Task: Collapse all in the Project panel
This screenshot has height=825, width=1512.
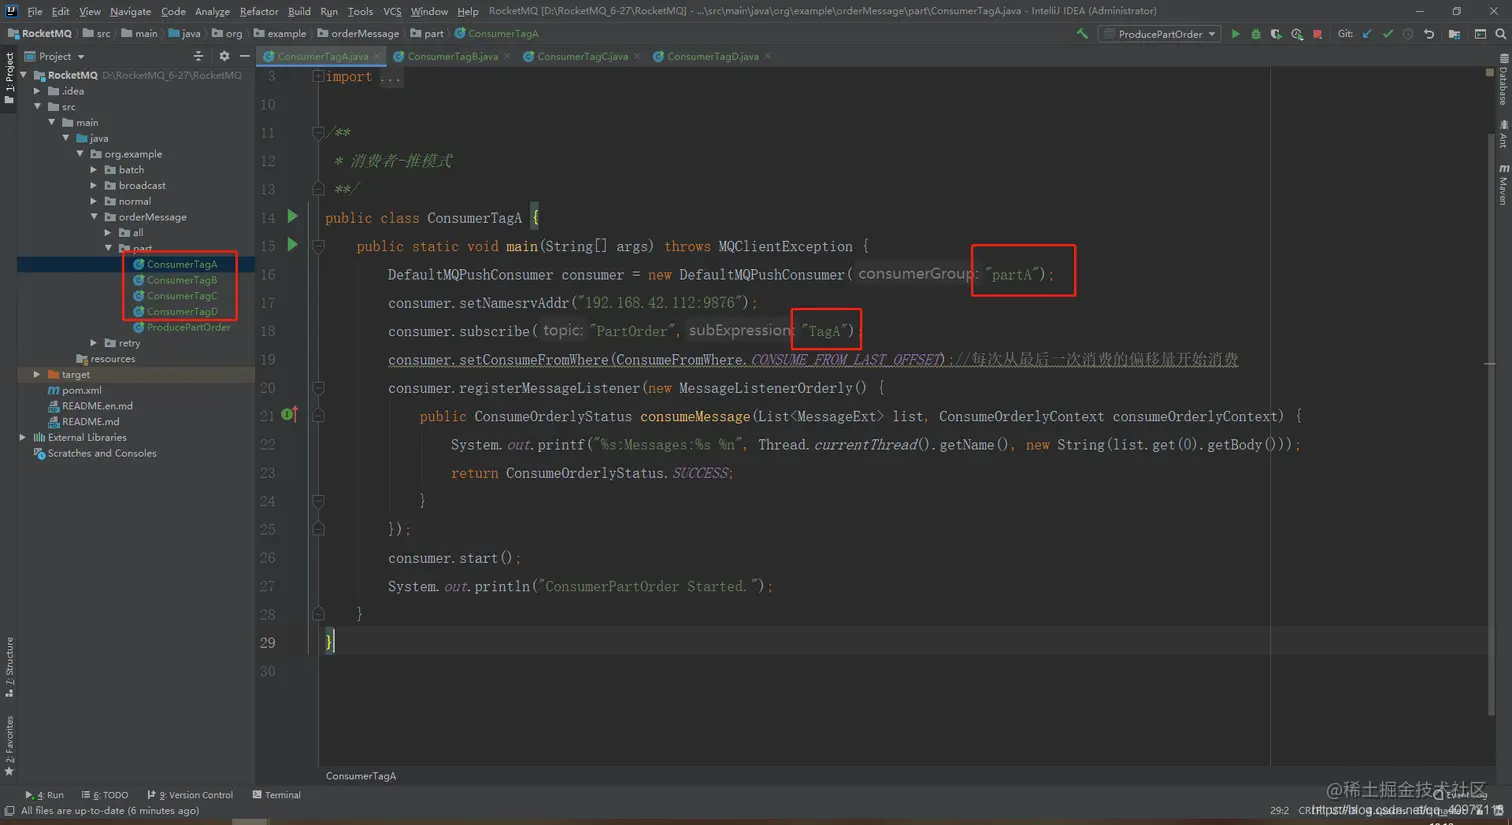Action: tap(198, 56)
